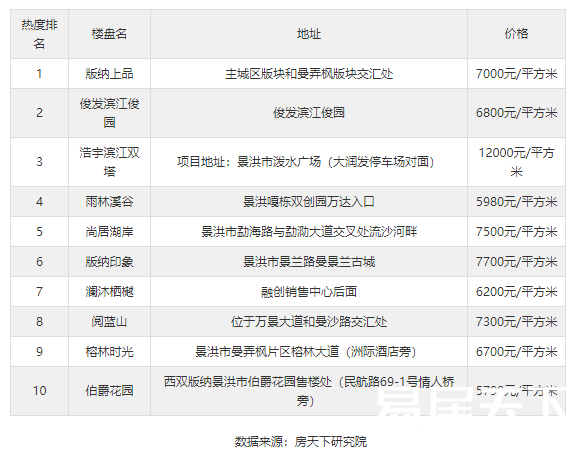574x451 pixels.
Task: Select the 版纳上品 property name
Action: (109, 74)
